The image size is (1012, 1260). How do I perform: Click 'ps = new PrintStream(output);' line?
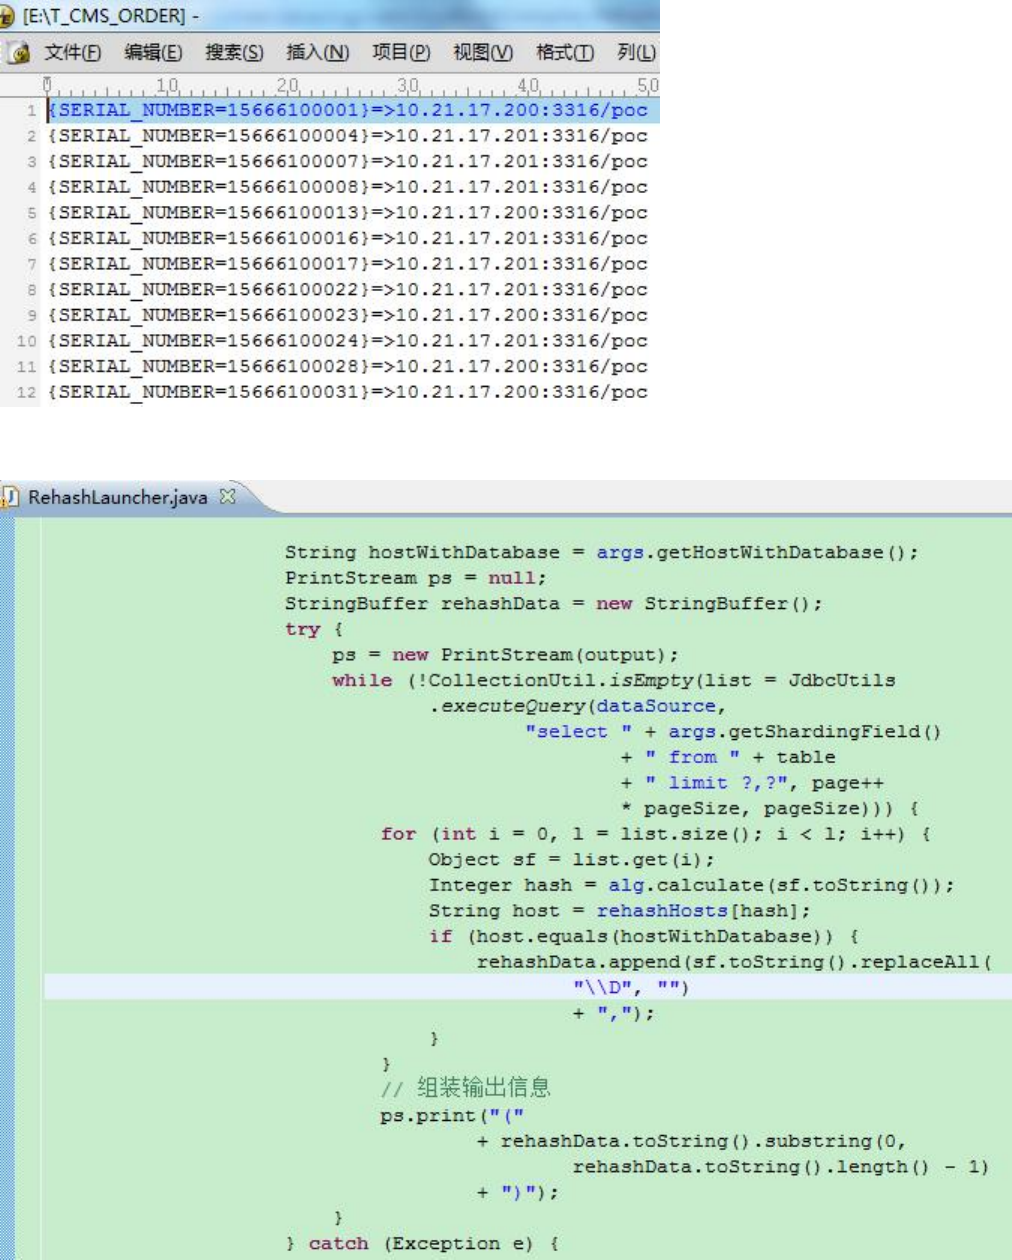pyautogui.click(x=505, y=655)
